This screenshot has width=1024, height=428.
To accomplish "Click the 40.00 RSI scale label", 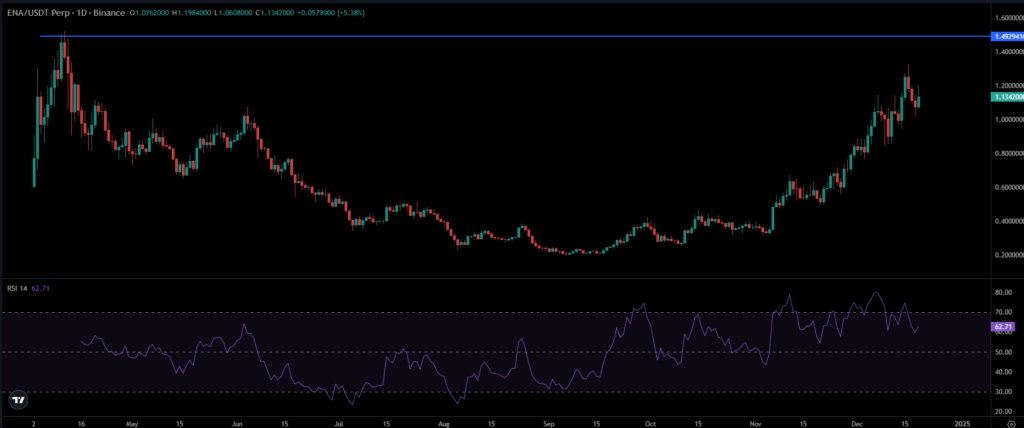I will tap(1003, 372).
